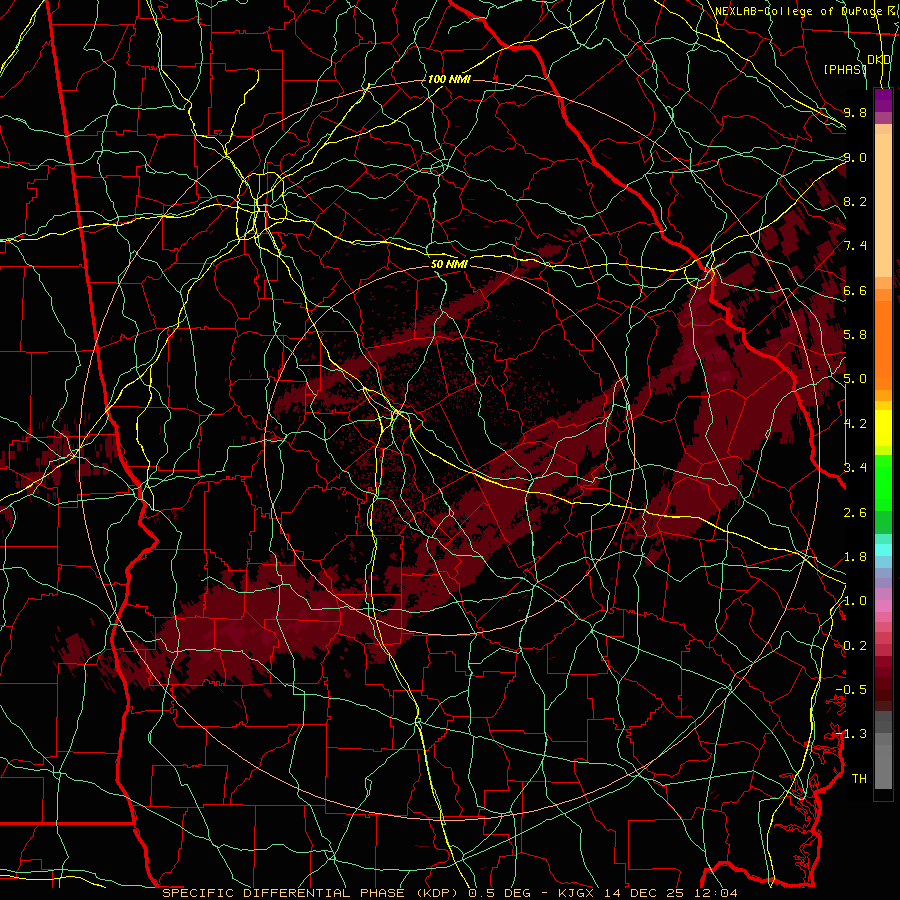Image resolution: width=900 pixels, height=900 pixels.
Task: Select the 9.8 value on the color scale
Action: coord(855,112)
